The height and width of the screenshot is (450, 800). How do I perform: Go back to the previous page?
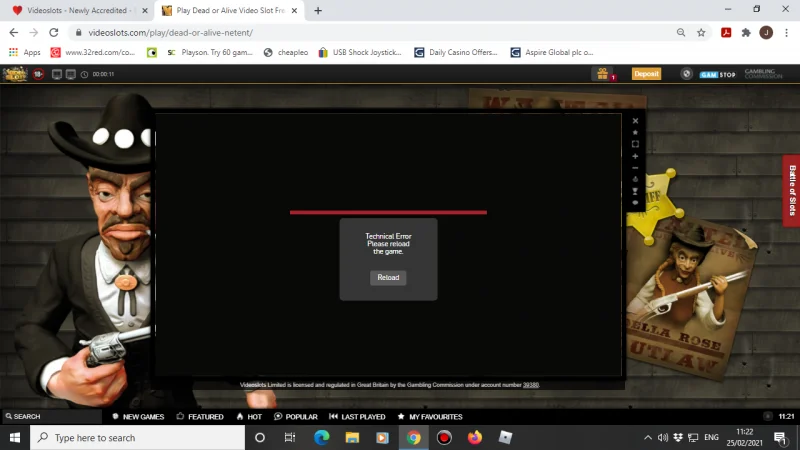tap(14, 33)
